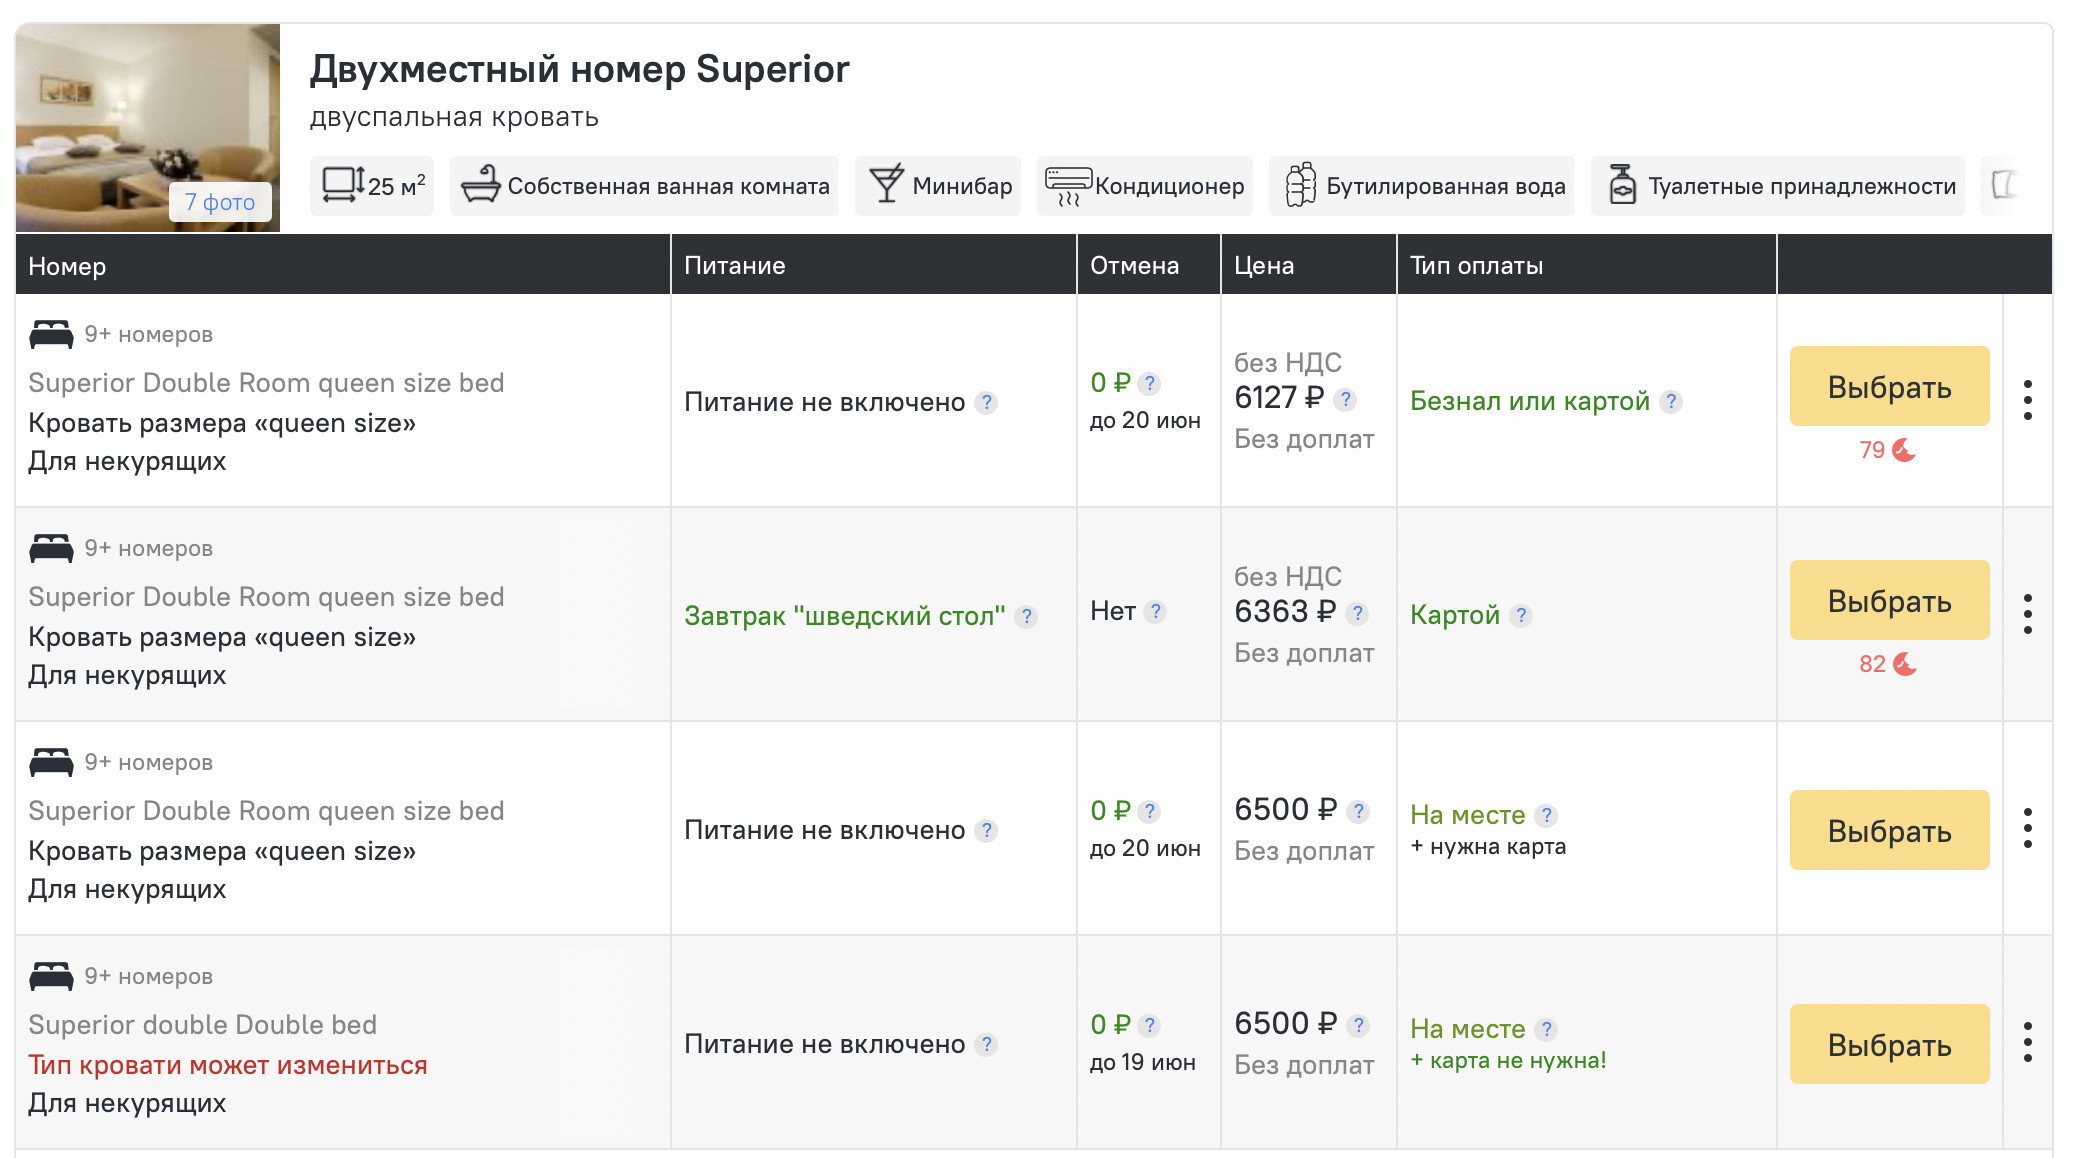2074x1158 pixels.
Task: Open three-dot menu for the 6127 ₽ offer
Action: (x=2027, y=400)
